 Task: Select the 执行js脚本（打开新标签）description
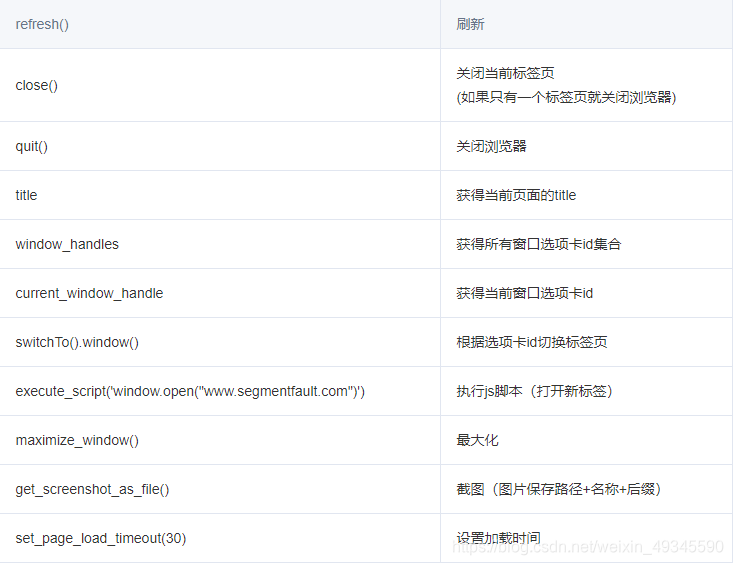pos(534,391)
